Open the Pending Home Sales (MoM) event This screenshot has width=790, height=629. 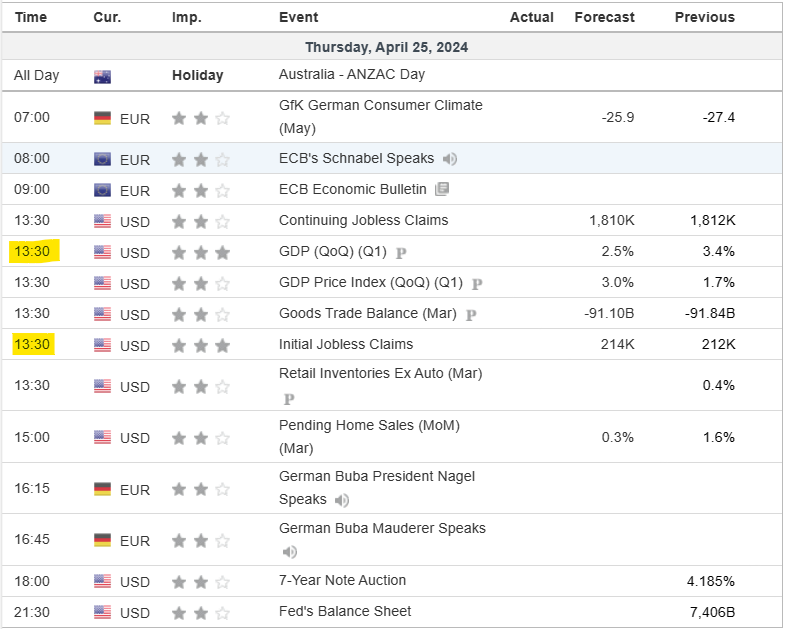point(369,426)
